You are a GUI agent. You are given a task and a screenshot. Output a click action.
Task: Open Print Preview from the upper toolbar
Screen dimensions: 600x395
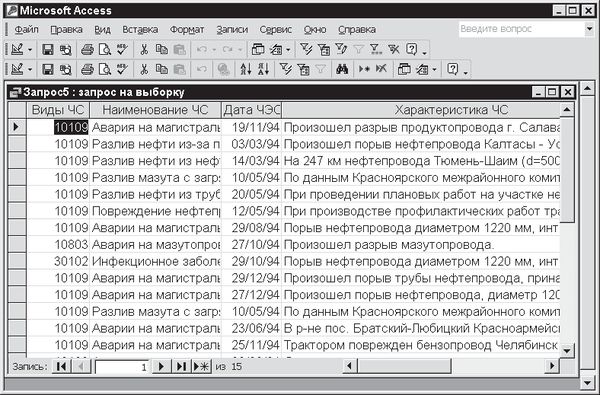pyautogui.click(x=104, y=49)
